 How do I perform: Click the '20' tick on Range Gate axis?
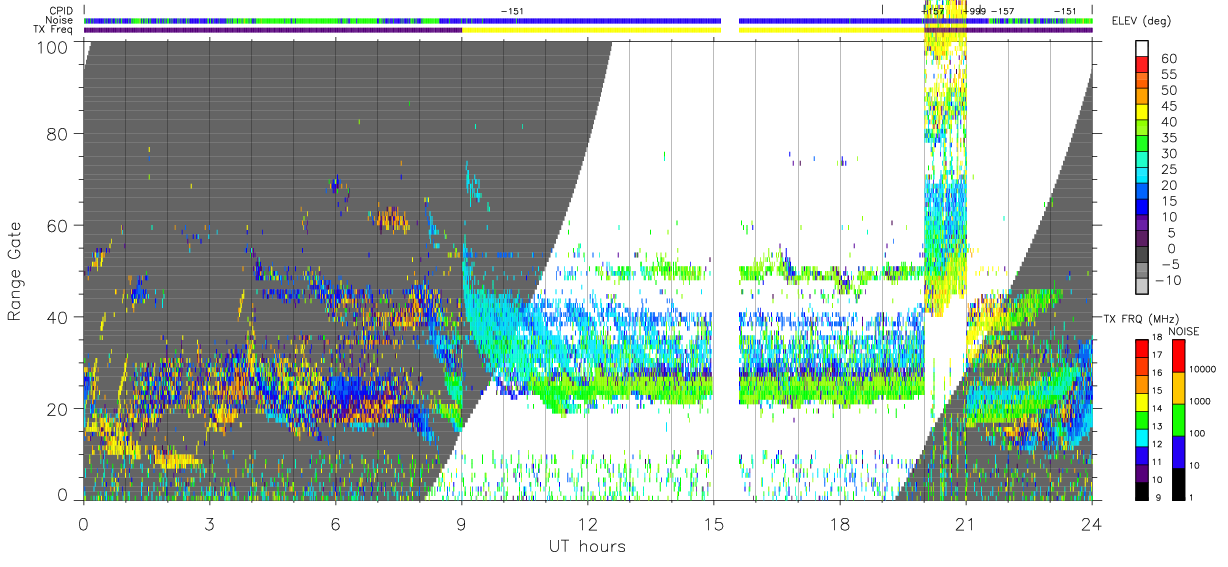coord(59,409)
